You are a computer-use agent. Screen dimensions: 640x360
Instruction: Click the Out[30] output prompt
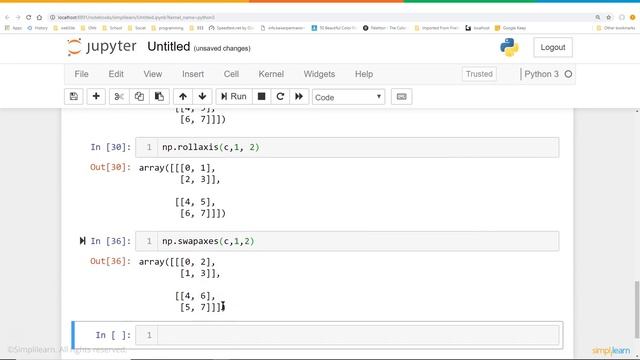tap(111, 167)
